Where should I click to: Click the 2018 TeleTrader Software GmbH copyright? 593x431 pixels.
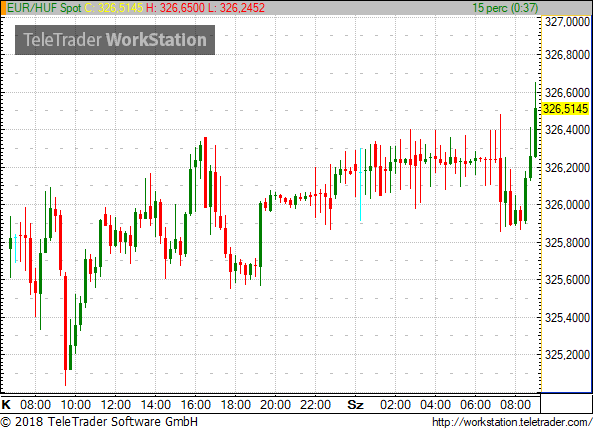(99, 422)
